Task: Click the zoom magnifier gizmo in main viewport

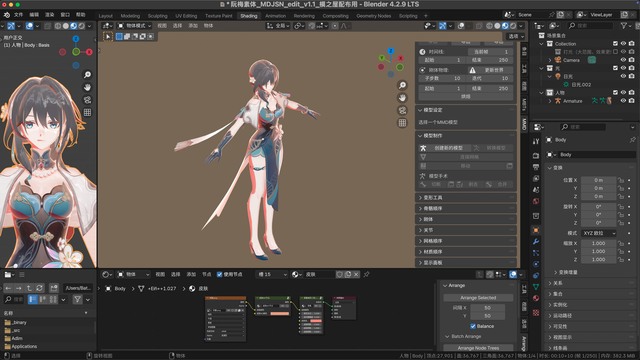Action: 402,85
